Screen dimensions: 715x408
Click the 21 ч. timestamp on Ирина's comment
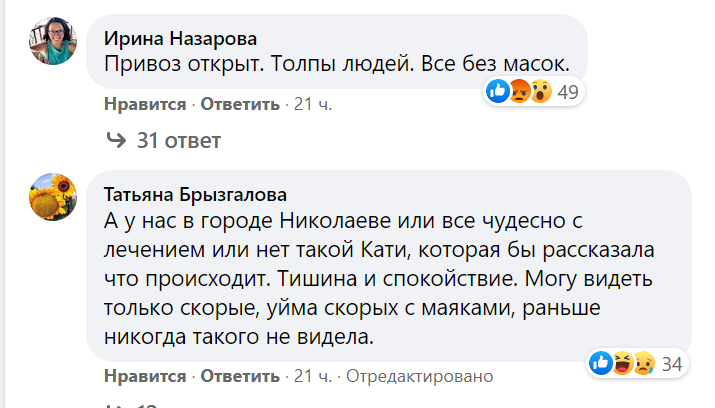tap(311, 103)
